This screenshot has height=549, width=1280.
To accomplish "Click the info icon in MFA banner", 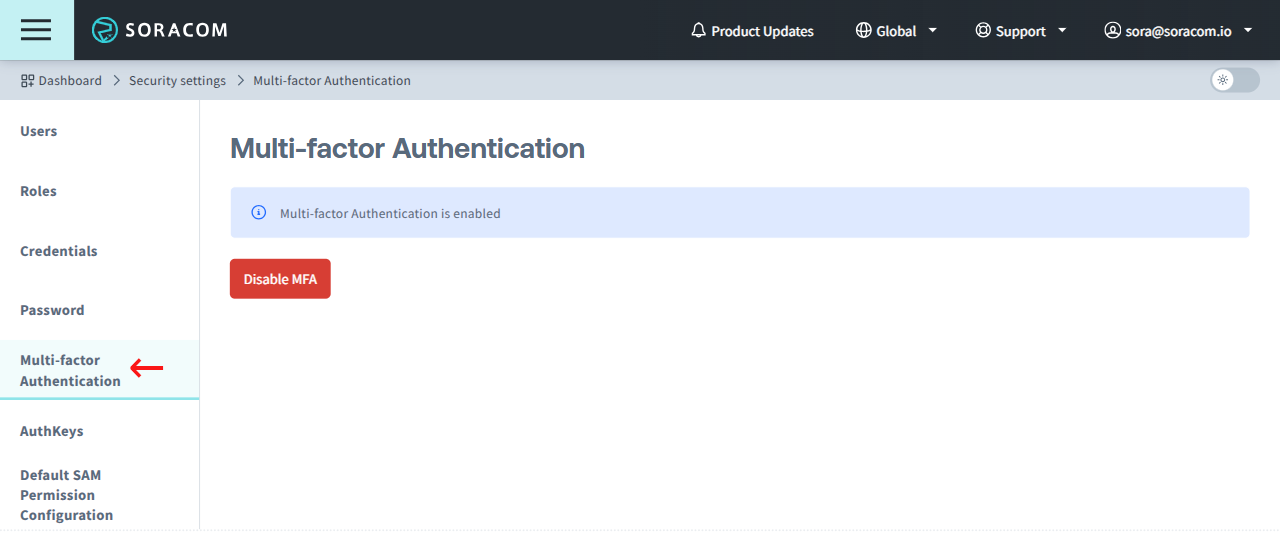I will pyautogui.click(x=259, y=213).
